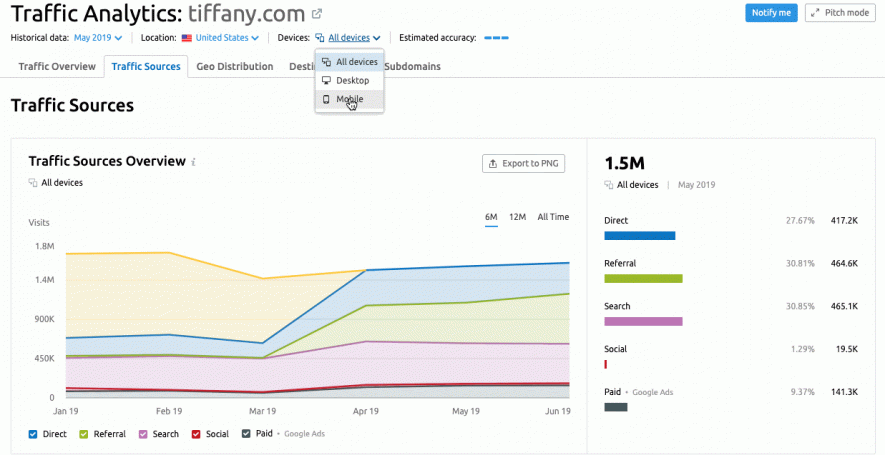
Task: Open tiffany.com external link icon
Action: [x=317, y=14]
